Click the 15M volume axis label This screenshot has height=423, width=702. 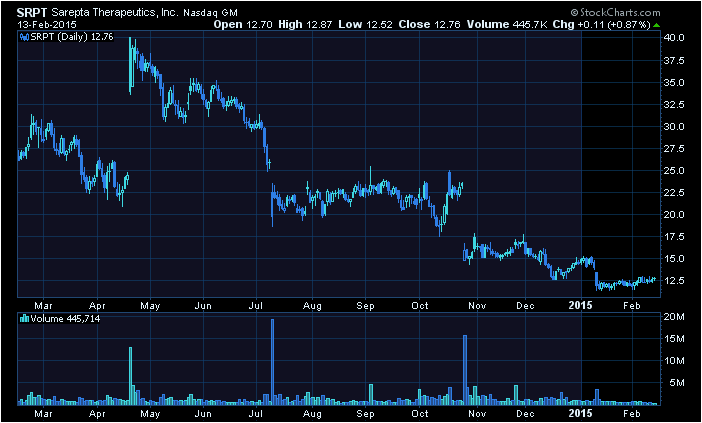pyautogui.click(x=675, y=339)
